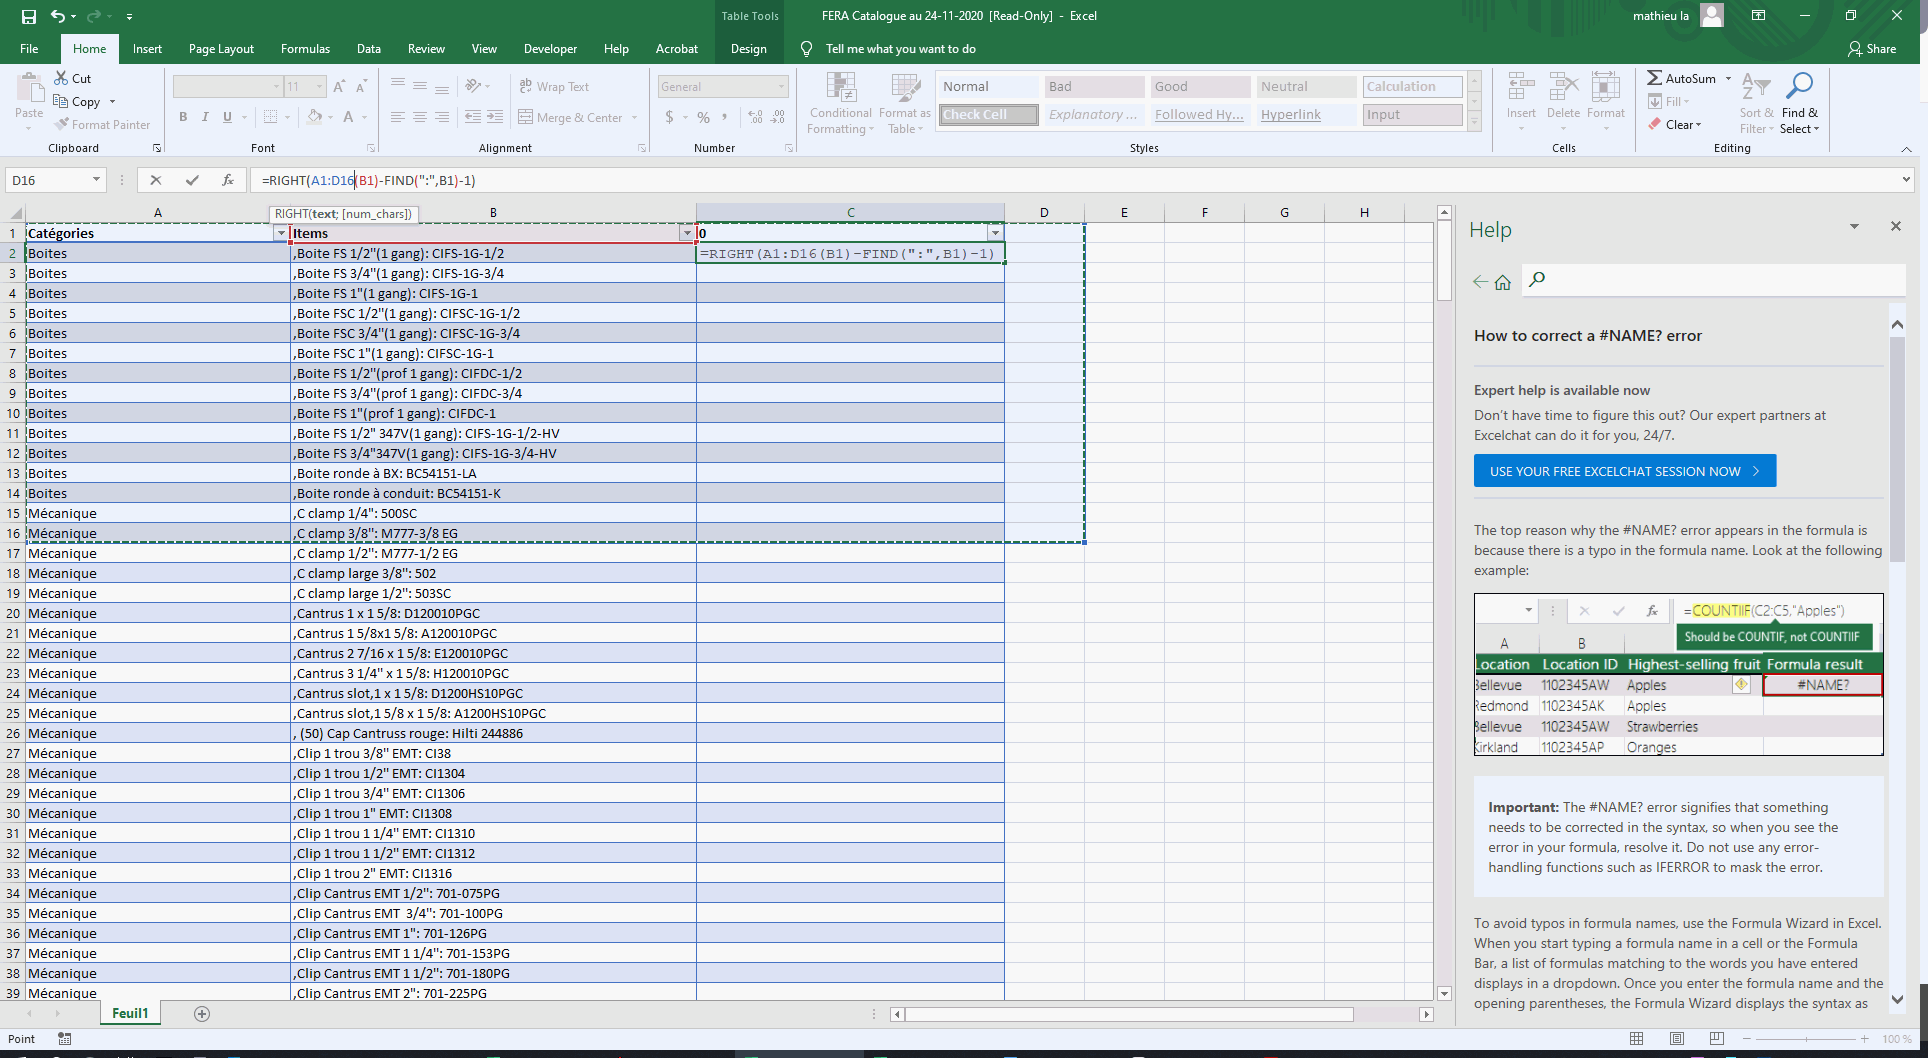Viewport: 1928px width, 1058px height.
Task: Open the Formulas ribbon tab
Action: (305, 49)
